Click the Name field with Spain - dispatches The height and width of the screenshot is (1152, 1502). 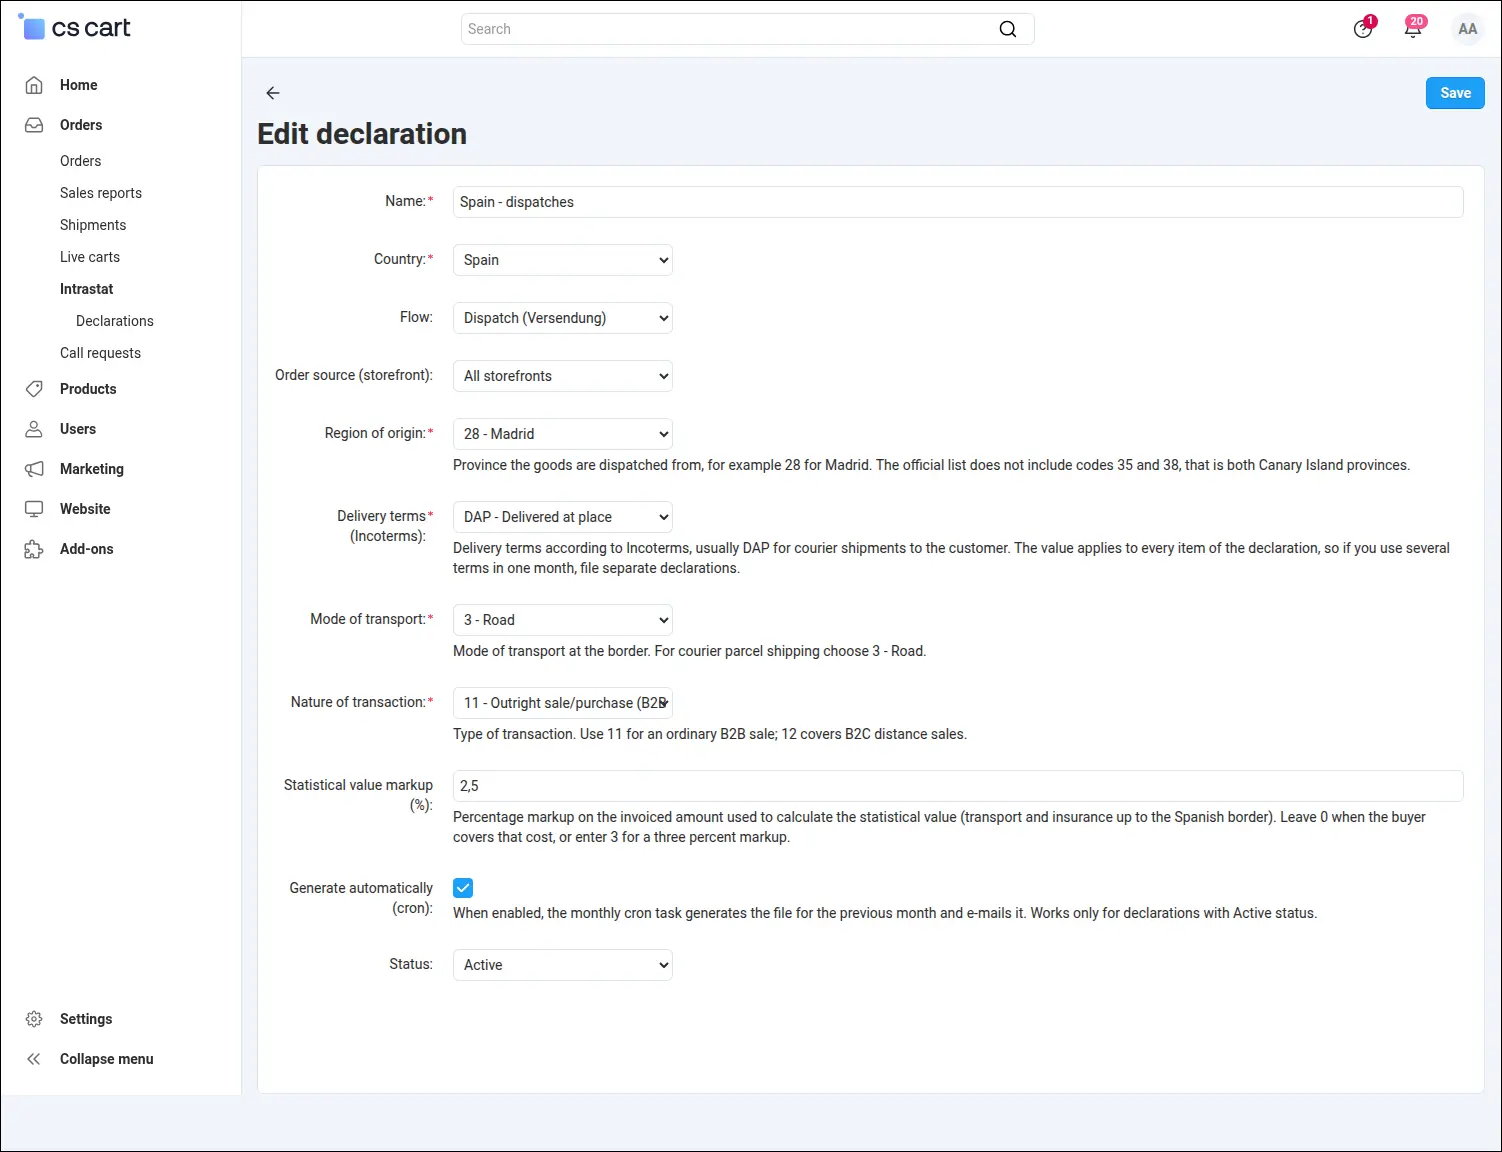tap(958, 202)
